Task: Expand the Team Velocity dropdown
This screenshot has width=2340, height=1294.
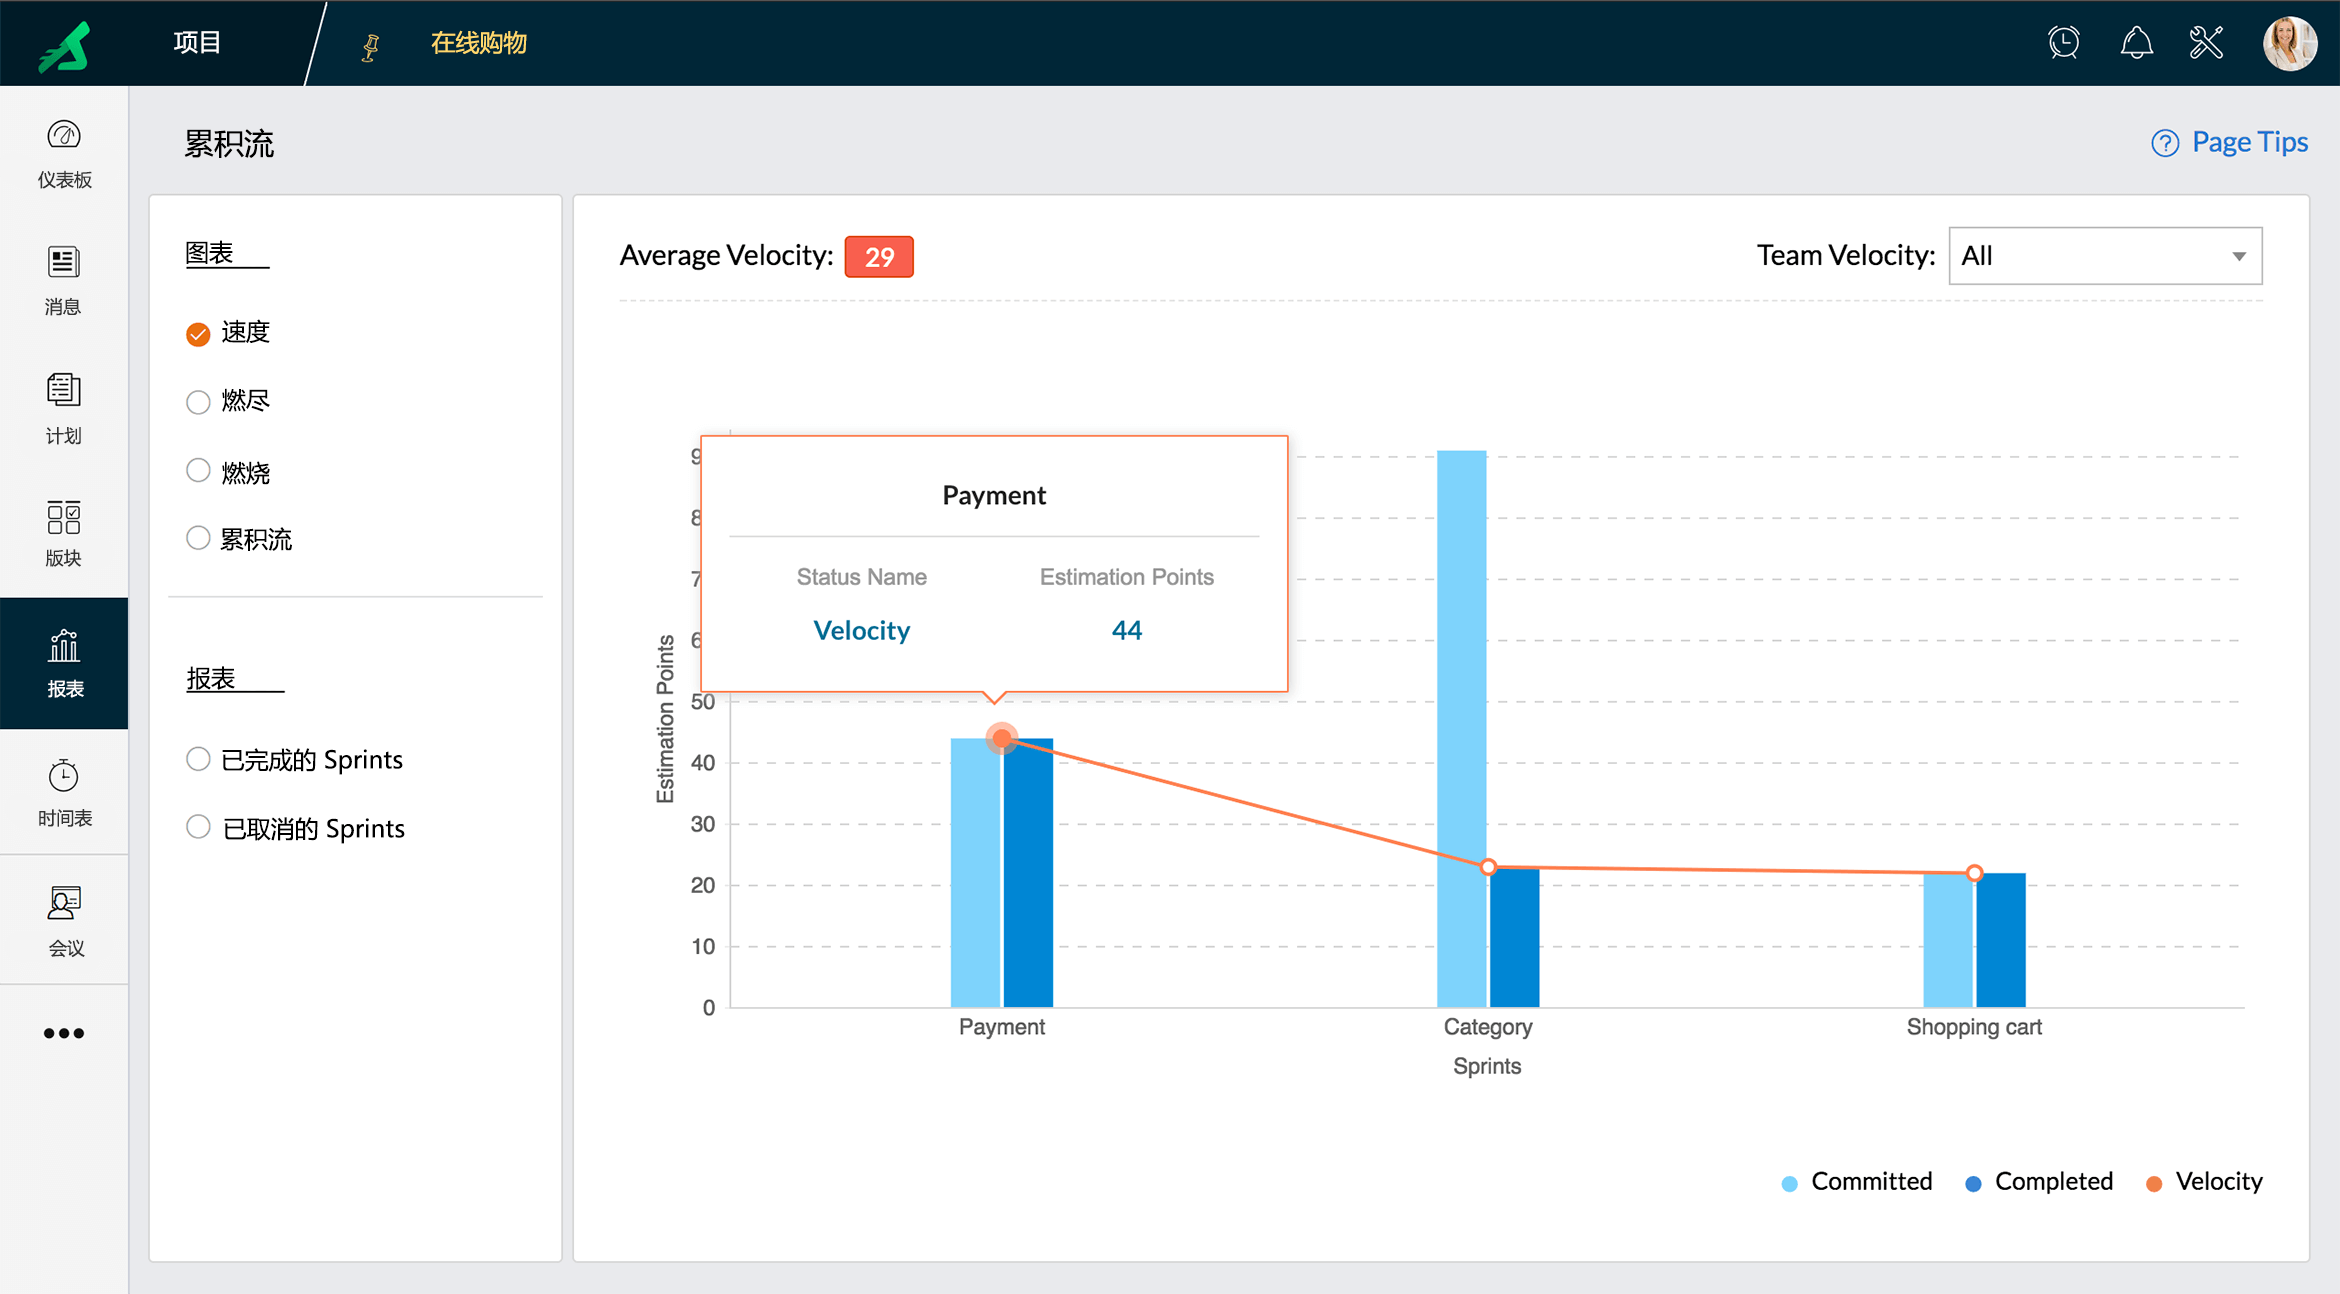Action: [x=2105, y=256]
